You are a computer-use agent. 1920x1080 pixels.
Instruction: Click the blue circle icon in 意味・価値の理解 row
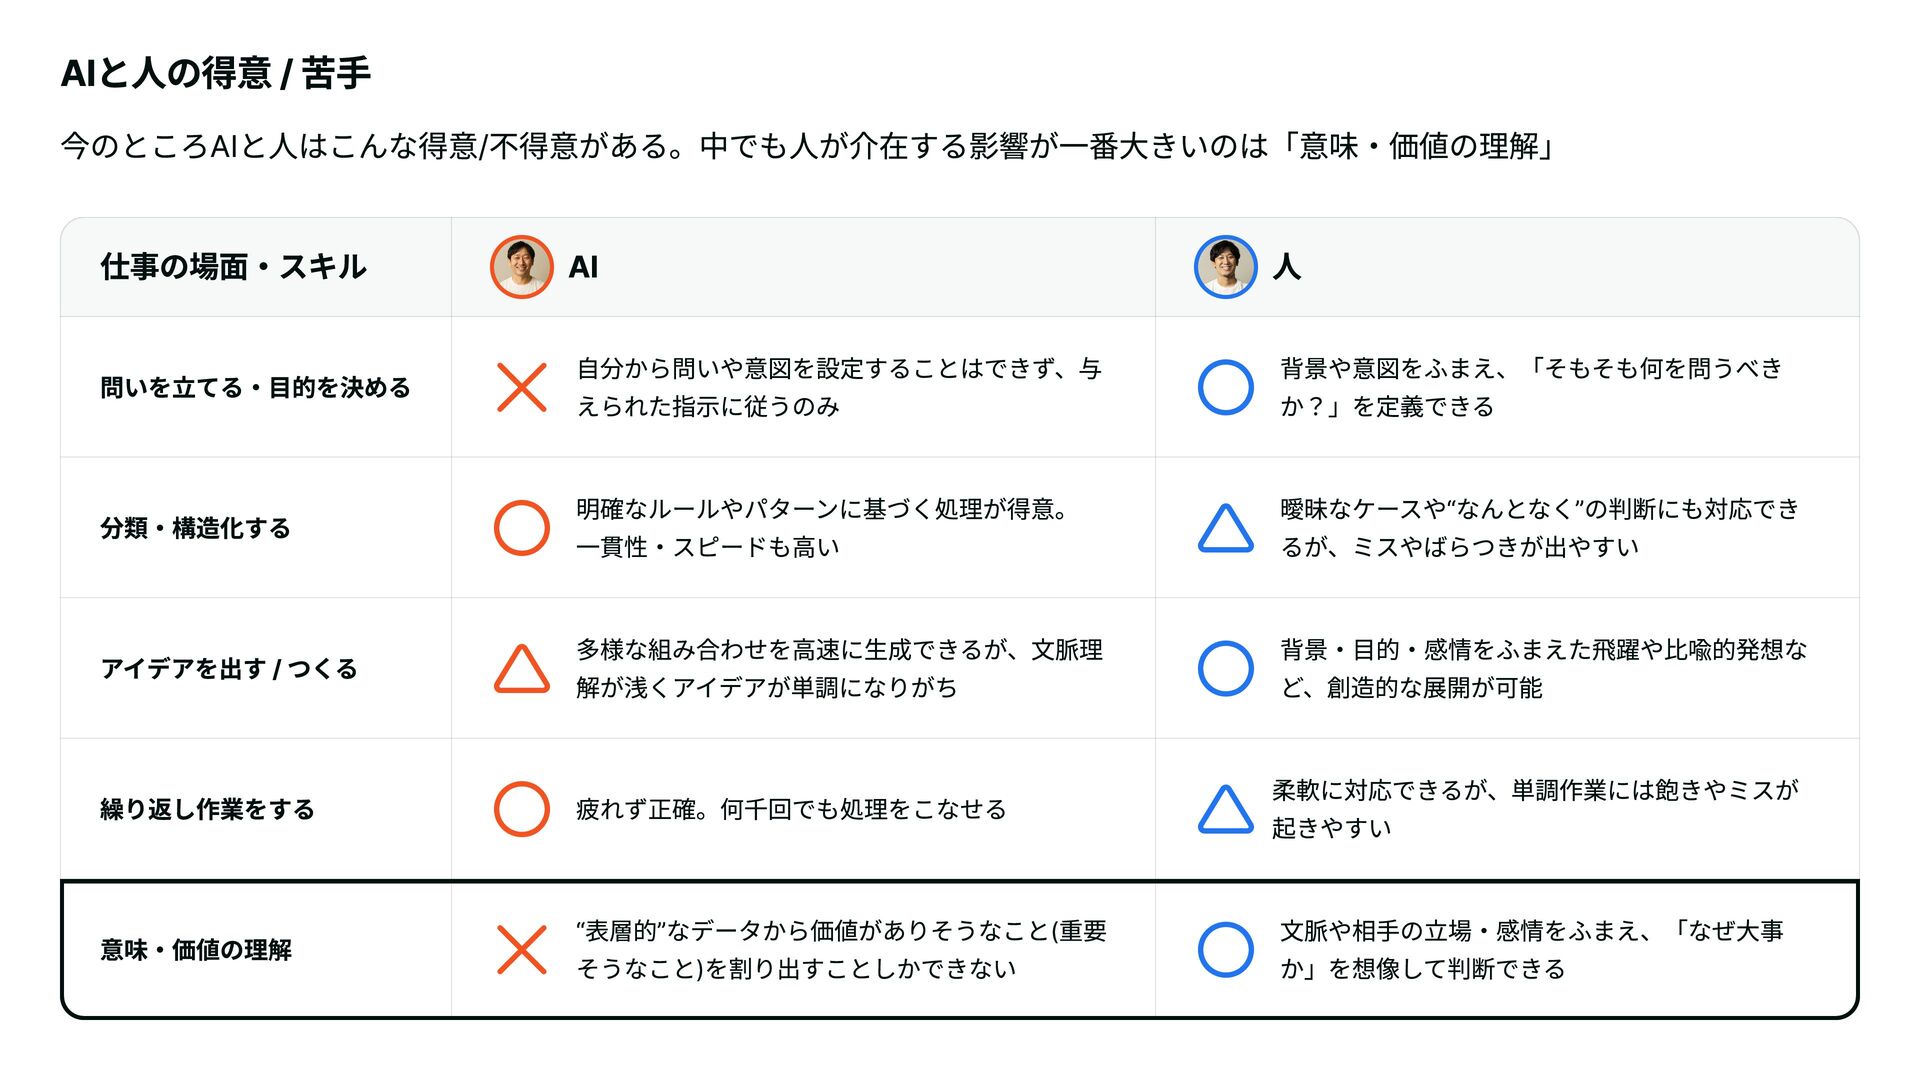[x=1226, y=950]
